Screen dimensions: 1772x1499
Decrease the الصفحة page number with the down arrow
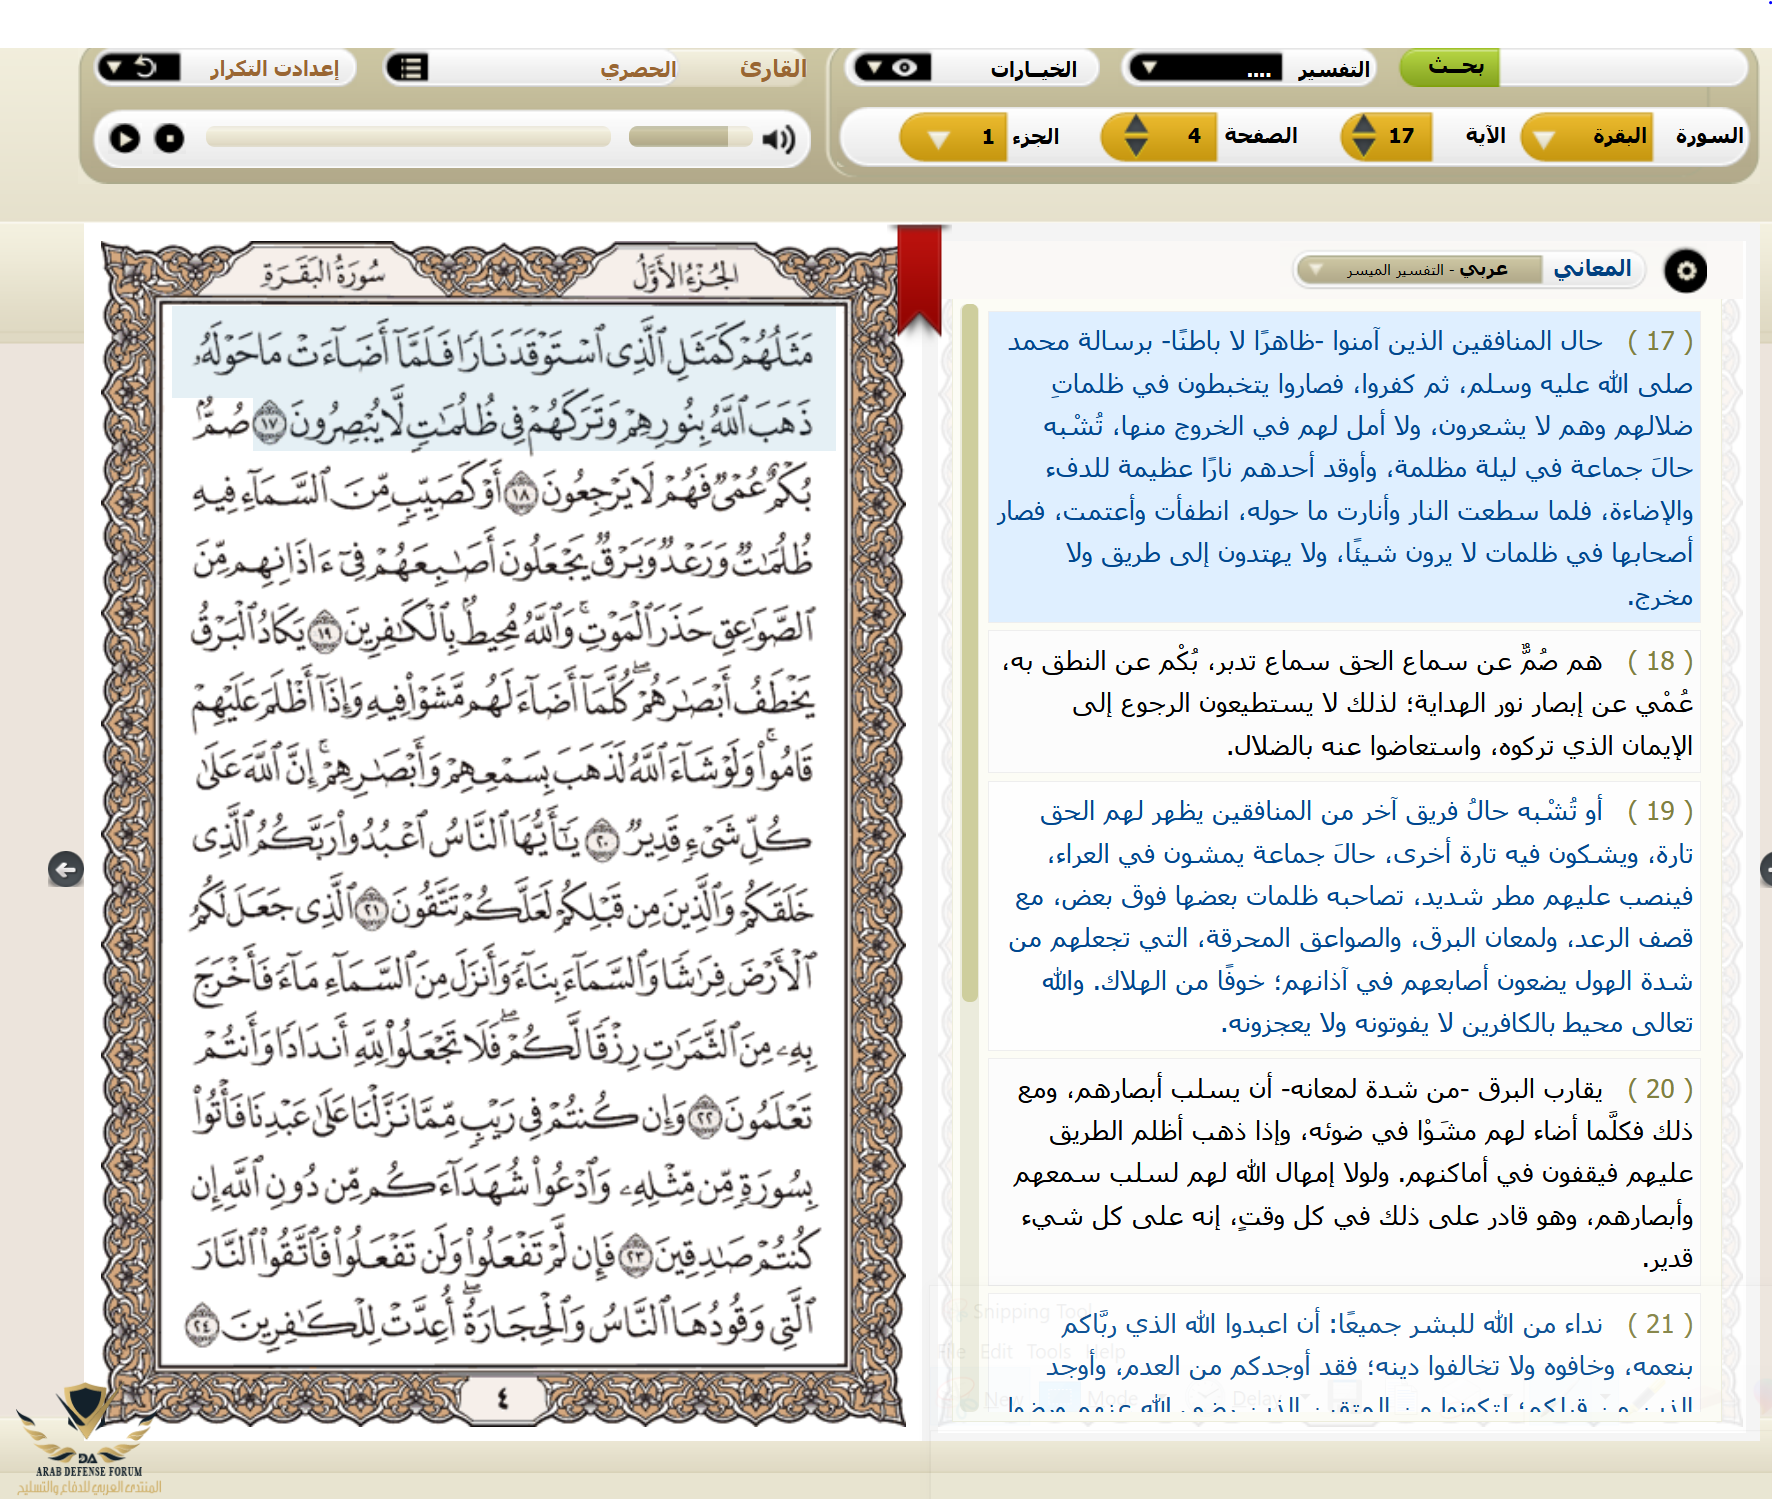coord(1136,148)
